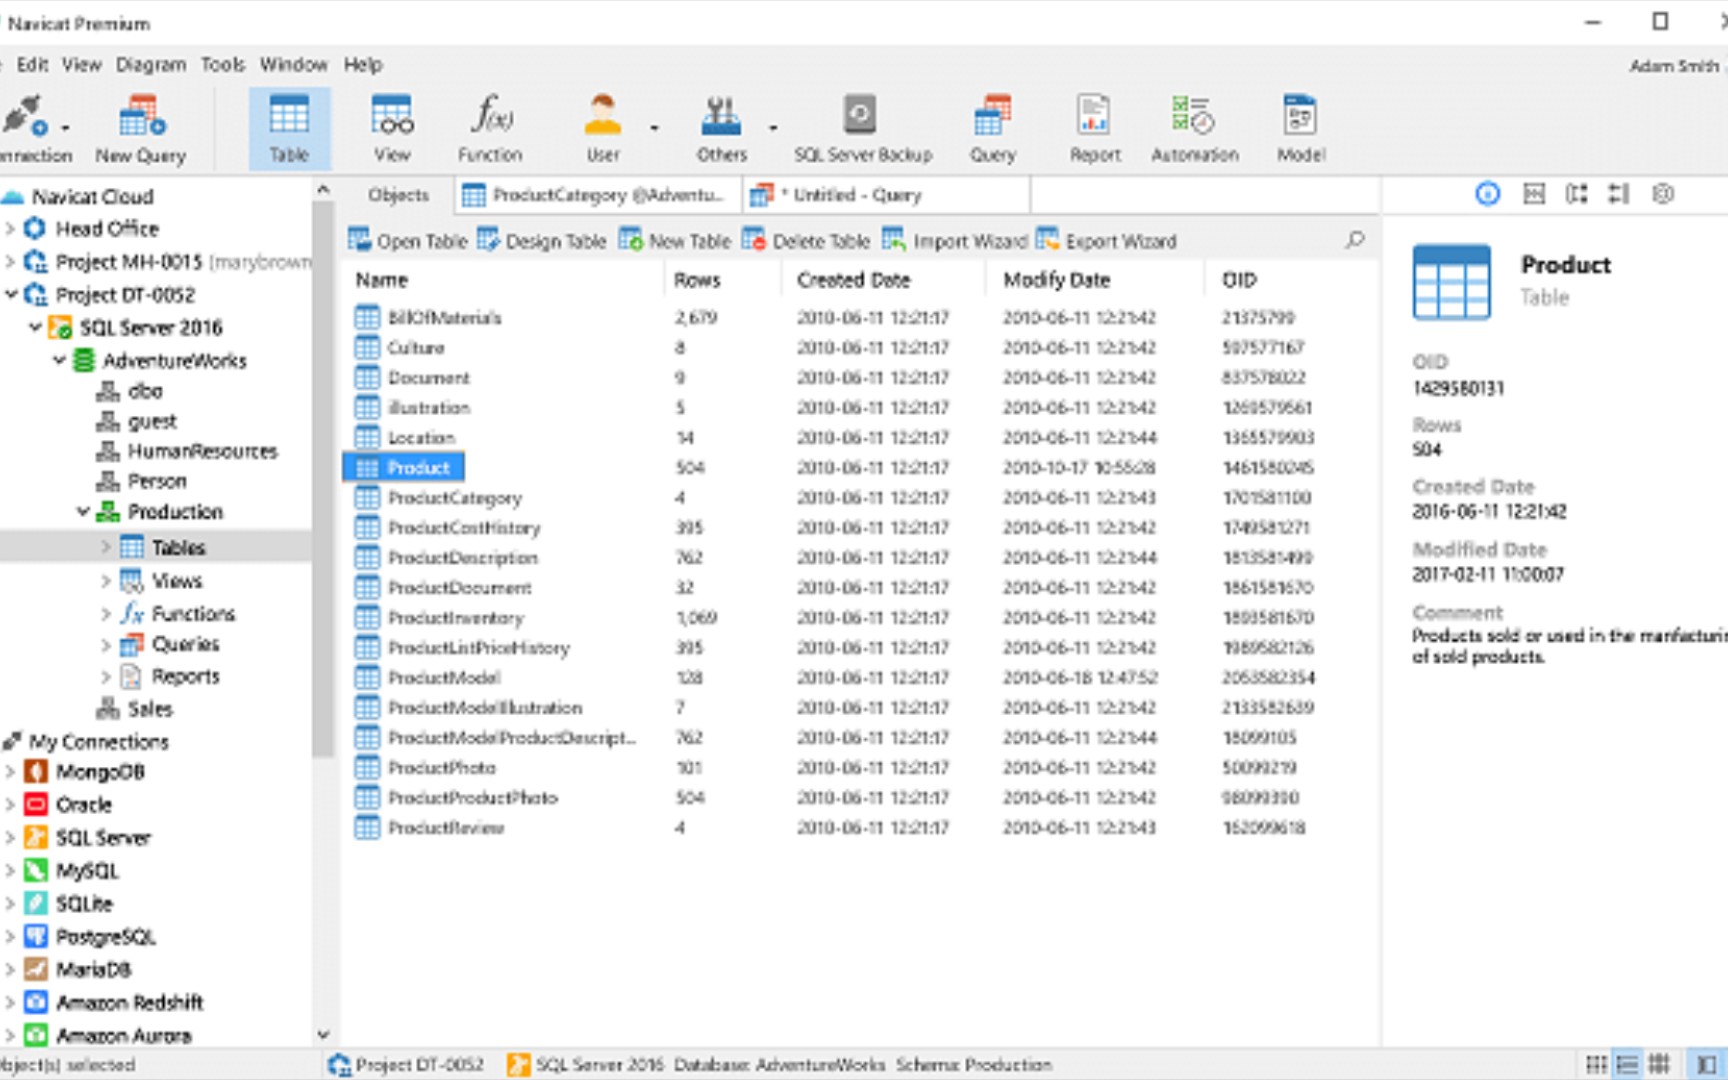Collapse the Production schema node
The width and height of the screenshot is (1728, 1080).
point(83,512)
